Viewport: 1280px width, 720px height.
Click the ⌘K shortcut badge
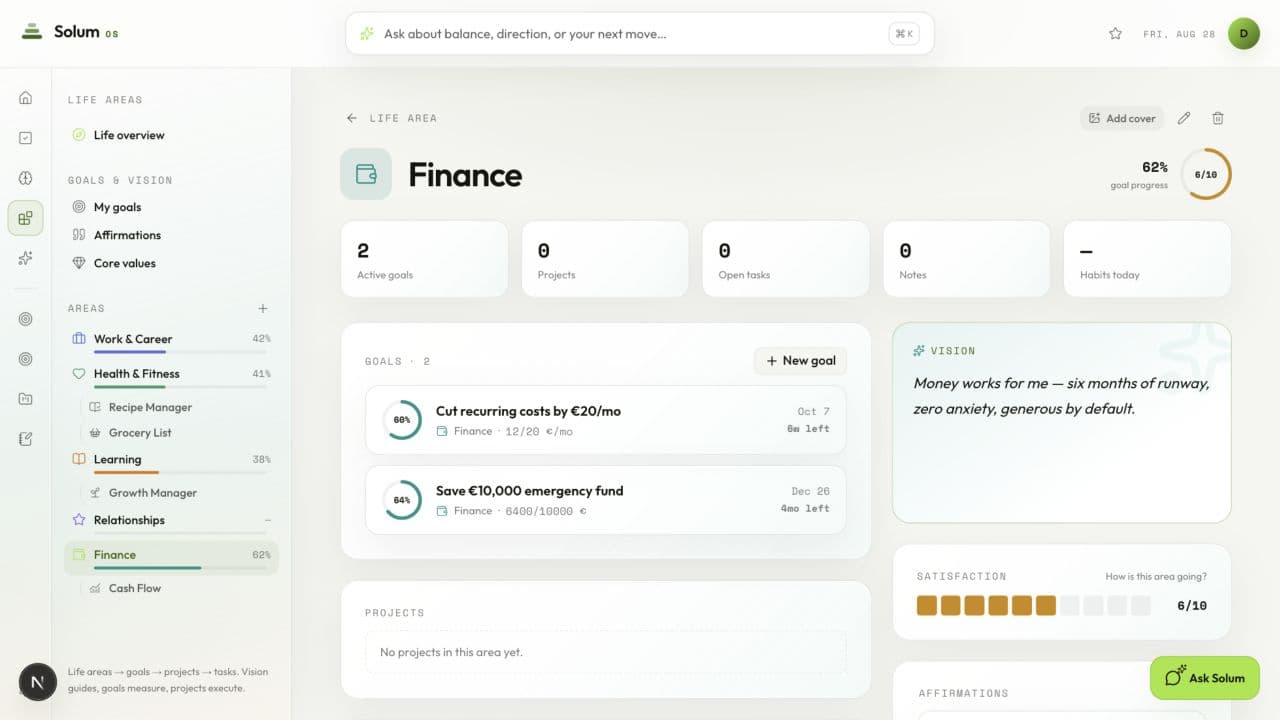(904, 34)
